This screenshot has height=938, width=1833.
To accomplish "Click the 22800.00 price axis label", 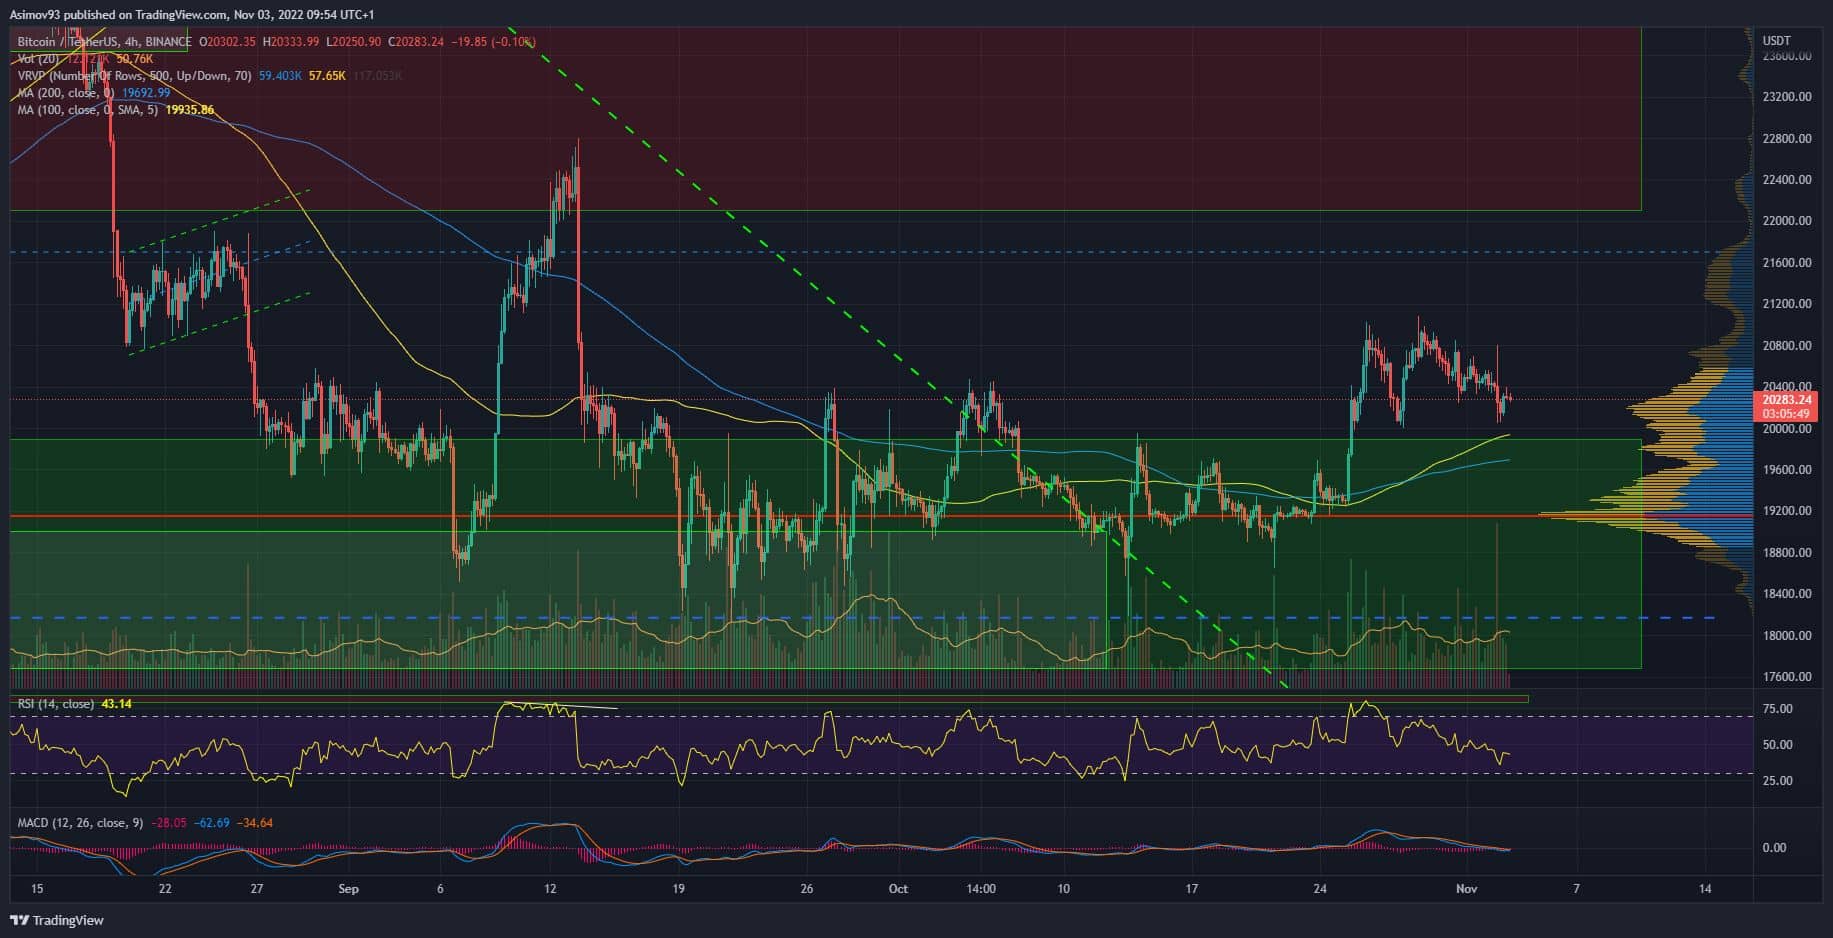I will (1787, 139).
